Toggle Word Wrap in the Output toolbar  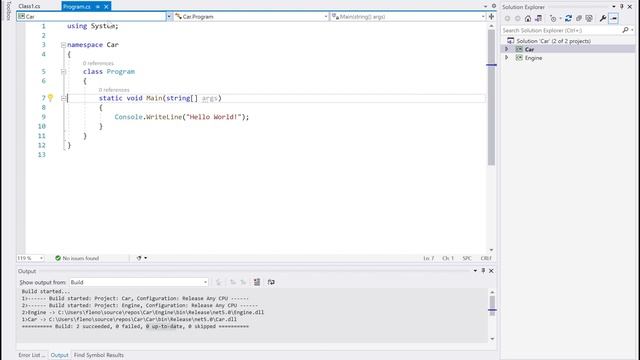click(x=271, y=282)
